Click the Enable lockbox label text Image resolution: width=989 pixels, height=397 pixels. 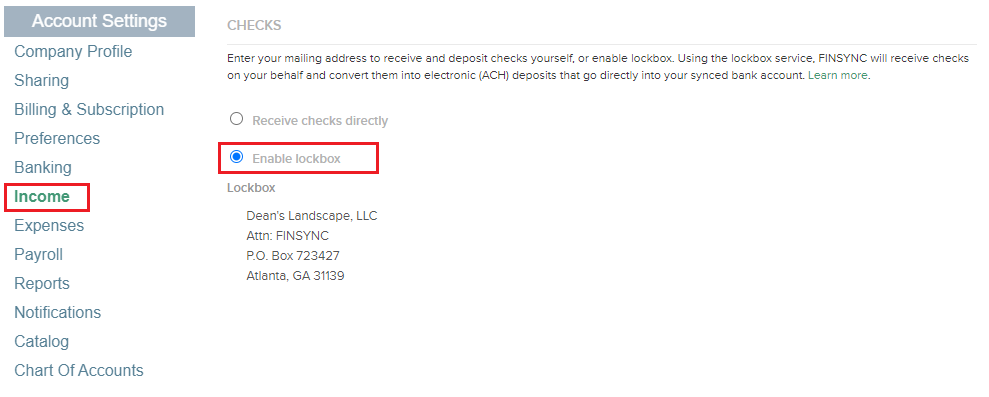point(296,158)
